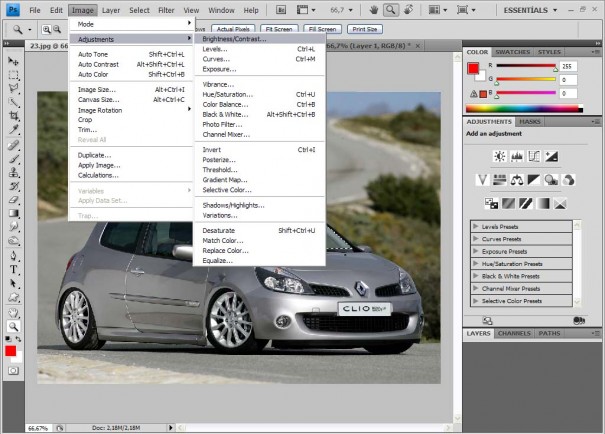Select the Horizontal Type tool

click(14, 270)
